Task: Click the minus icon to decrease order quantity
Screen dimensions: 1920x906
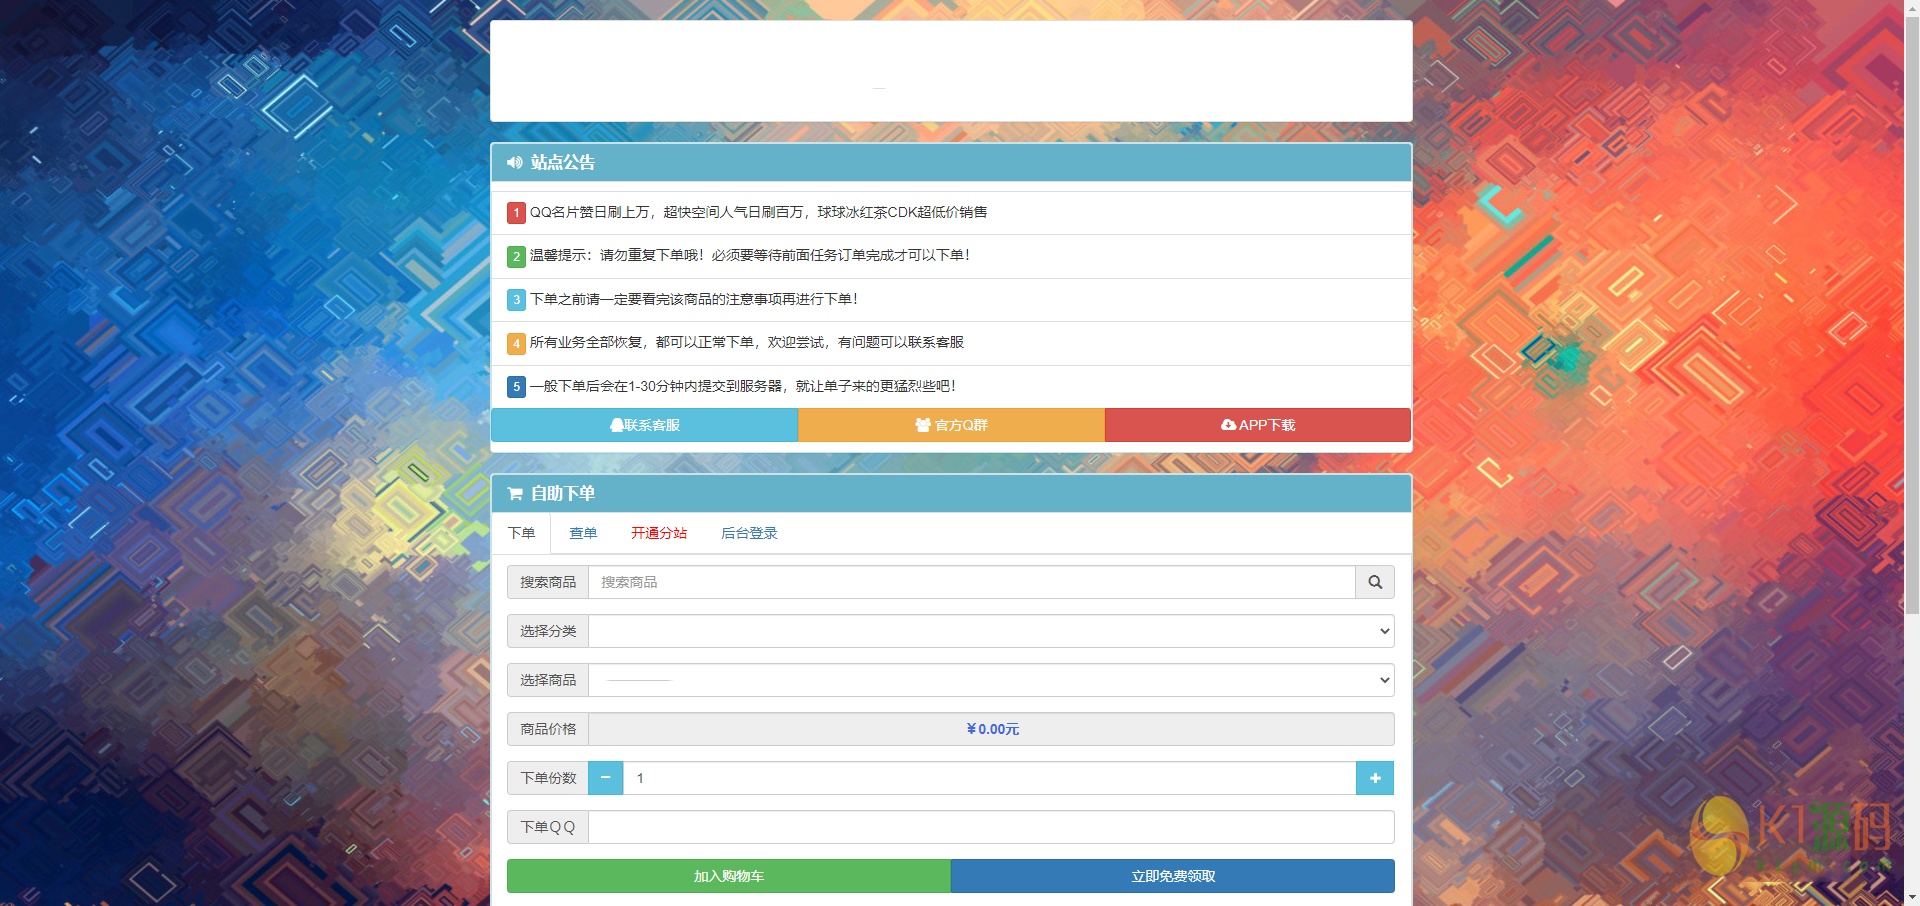Action: [605, 778]
